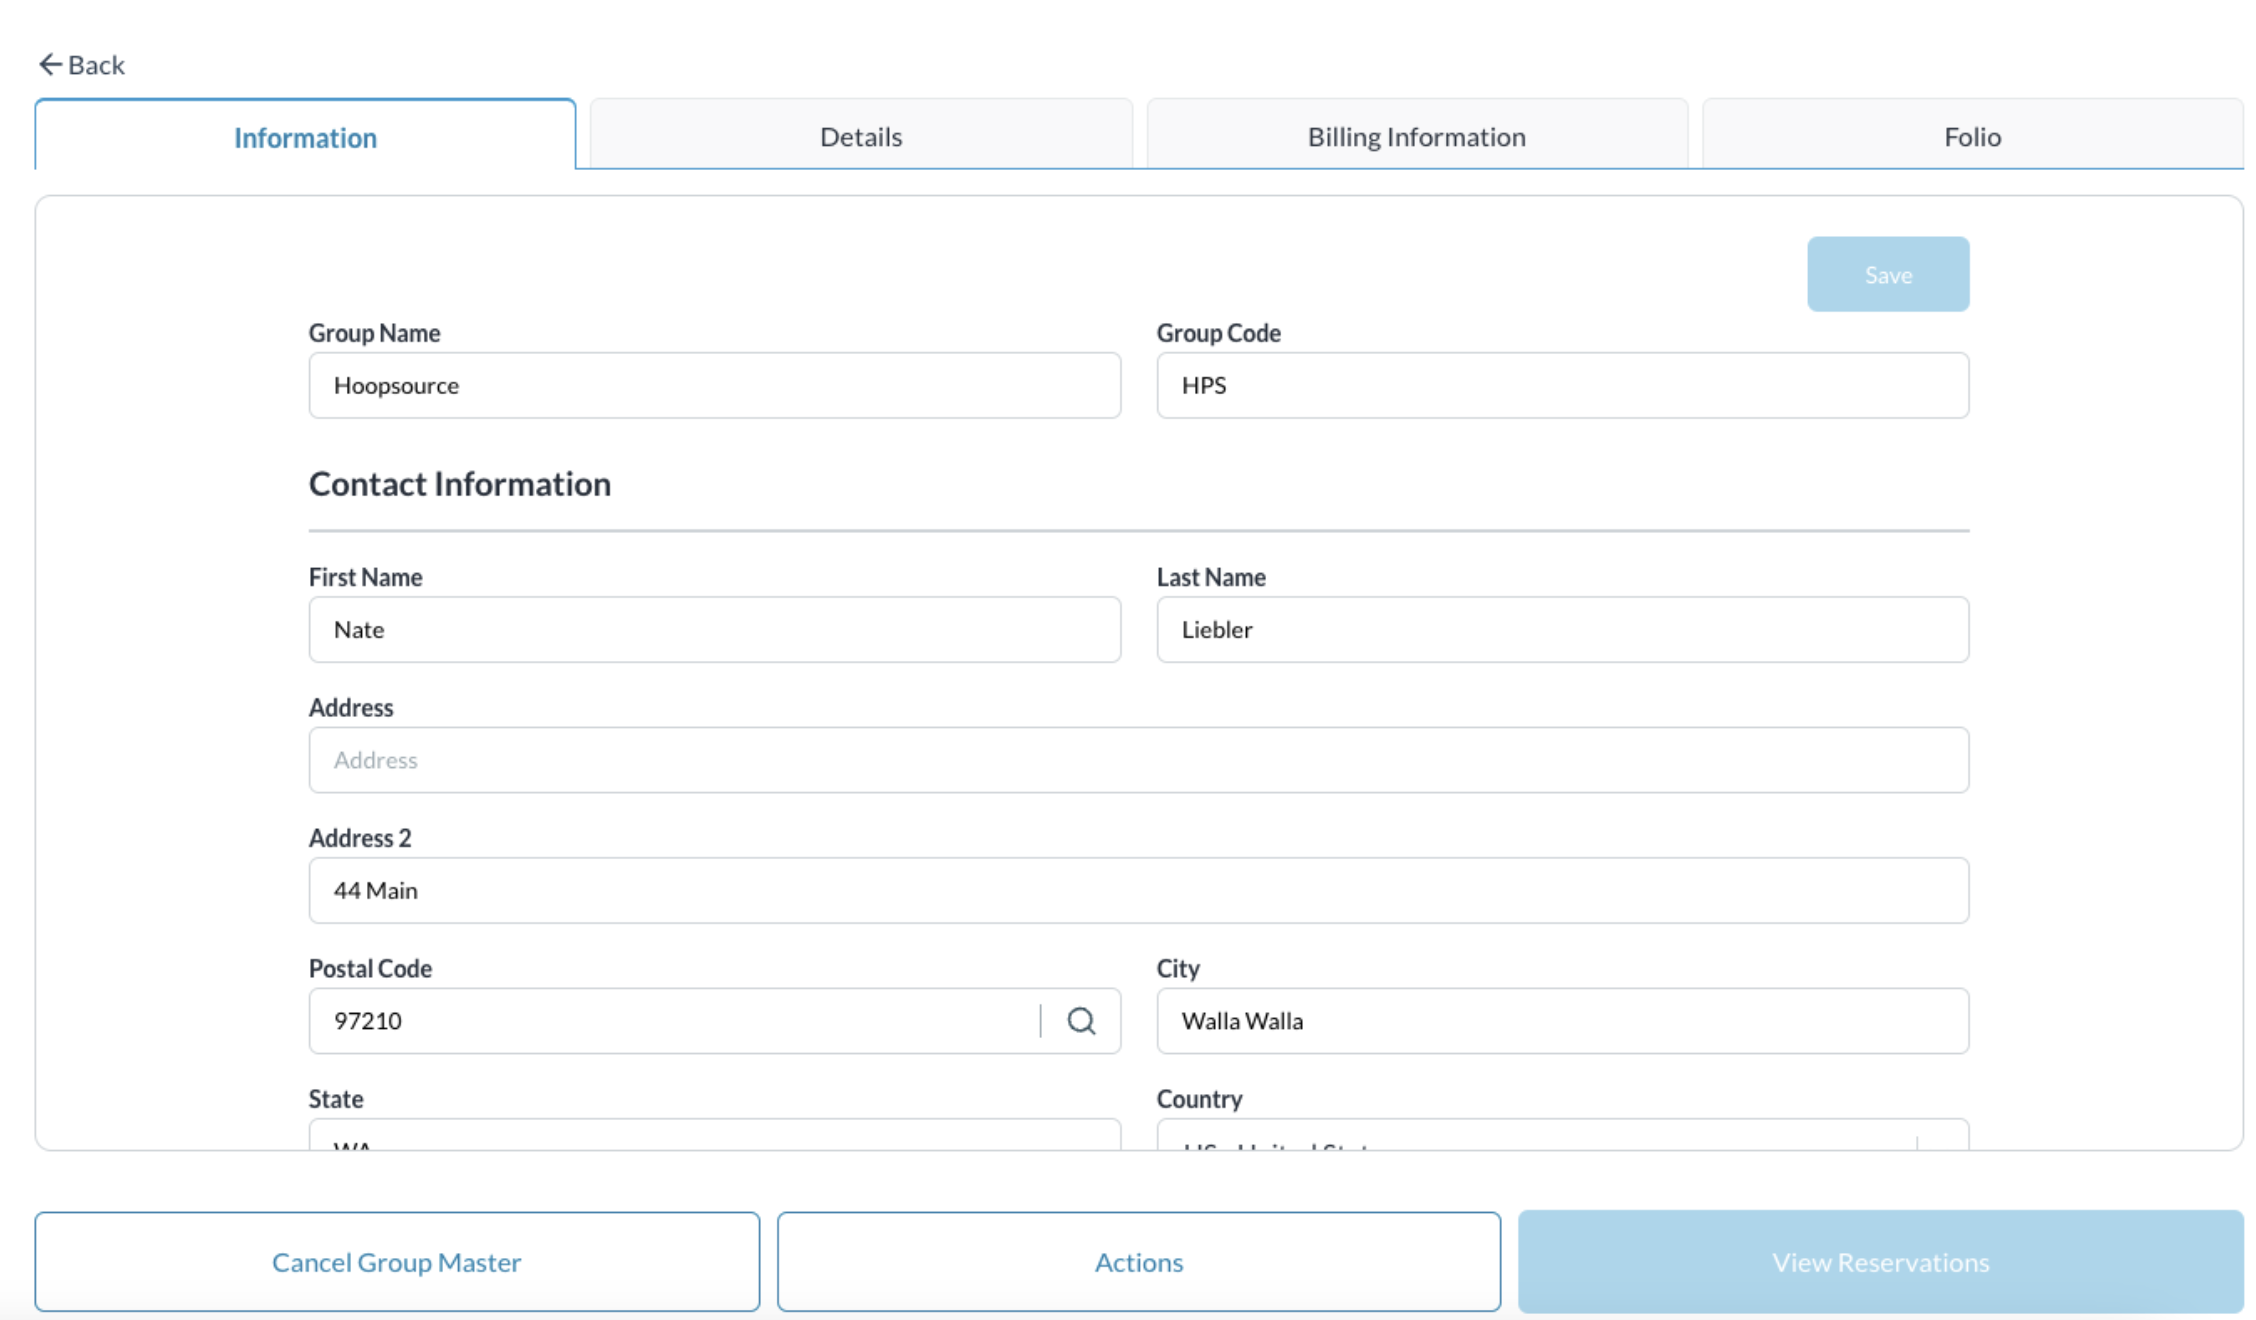Click the postal code search magnifier icon

click(1080, 1021)
